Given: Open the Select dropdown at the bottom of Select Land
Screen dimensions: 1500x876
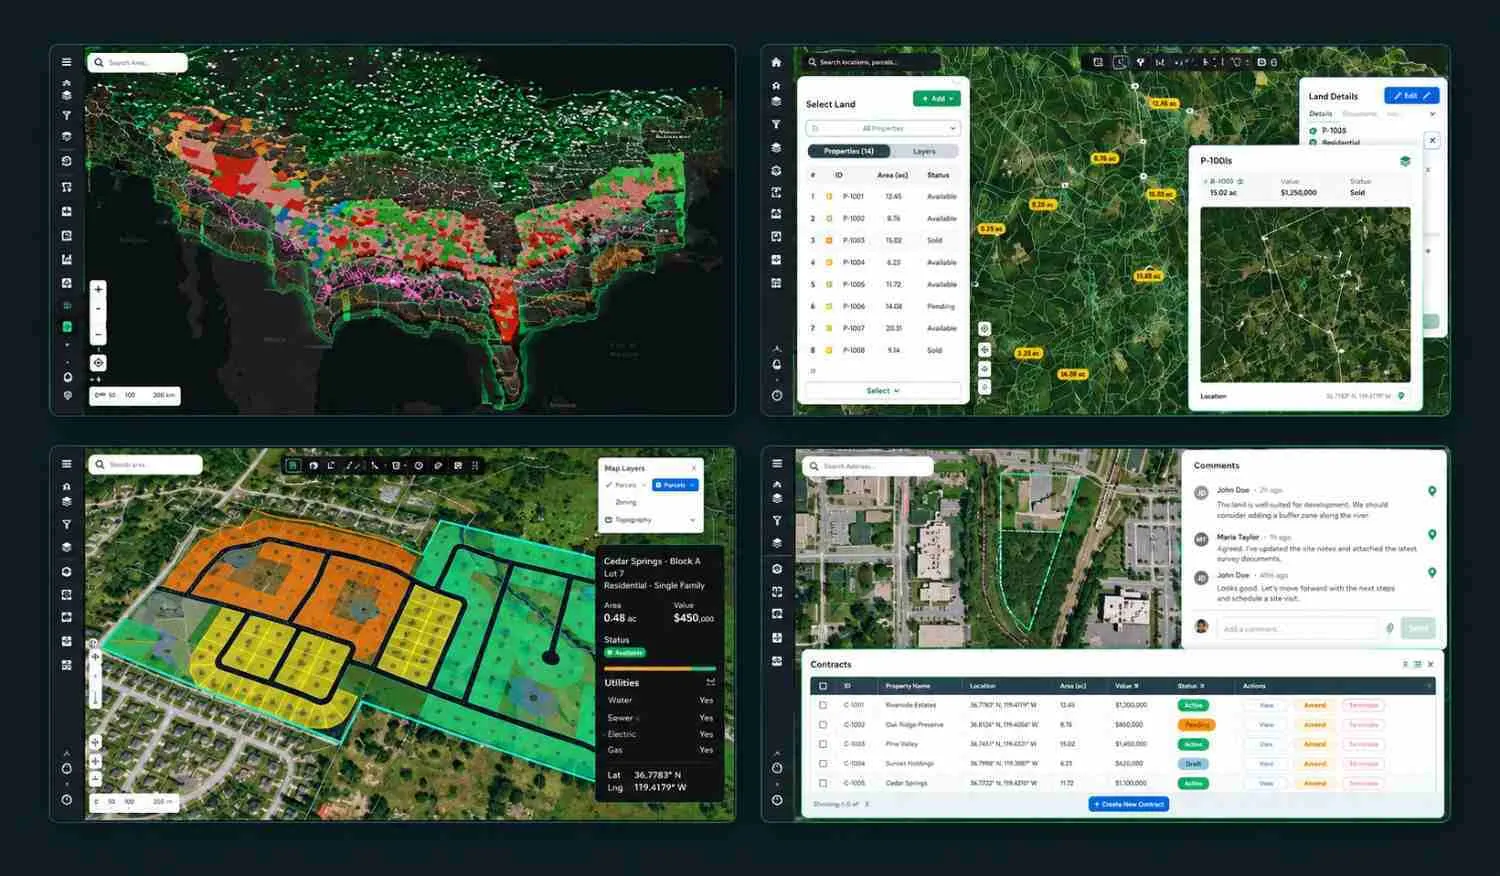Looking at the screenshot, I should tap(883, 391).
